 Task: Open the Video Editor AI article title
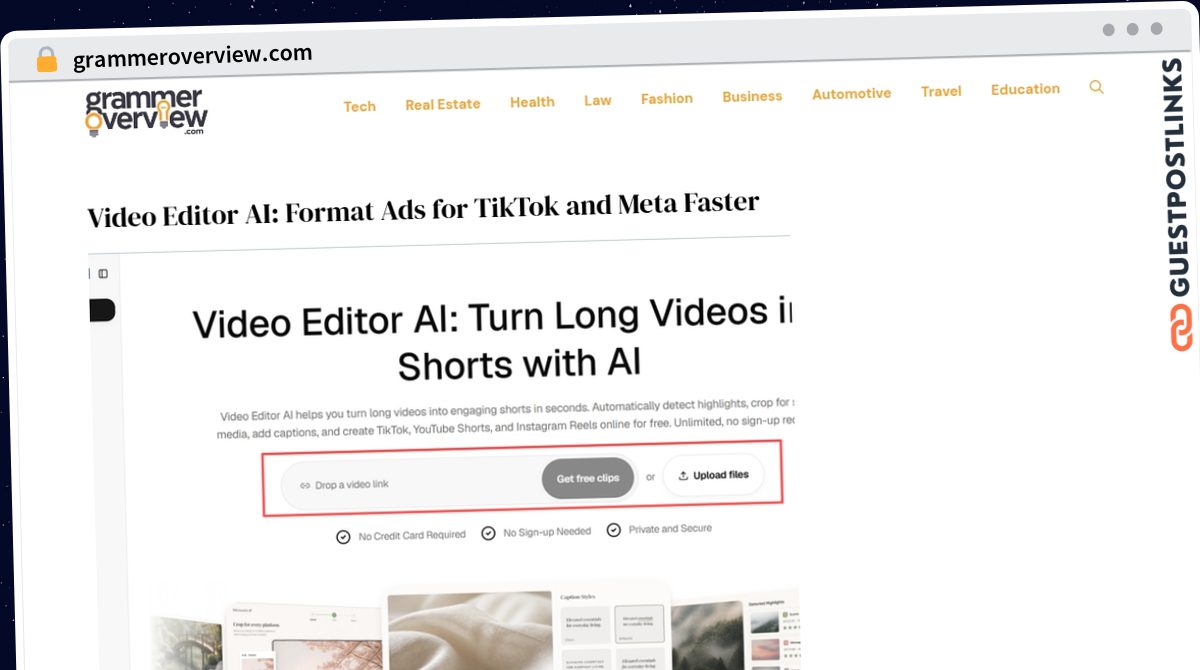[x=423, y=210]
